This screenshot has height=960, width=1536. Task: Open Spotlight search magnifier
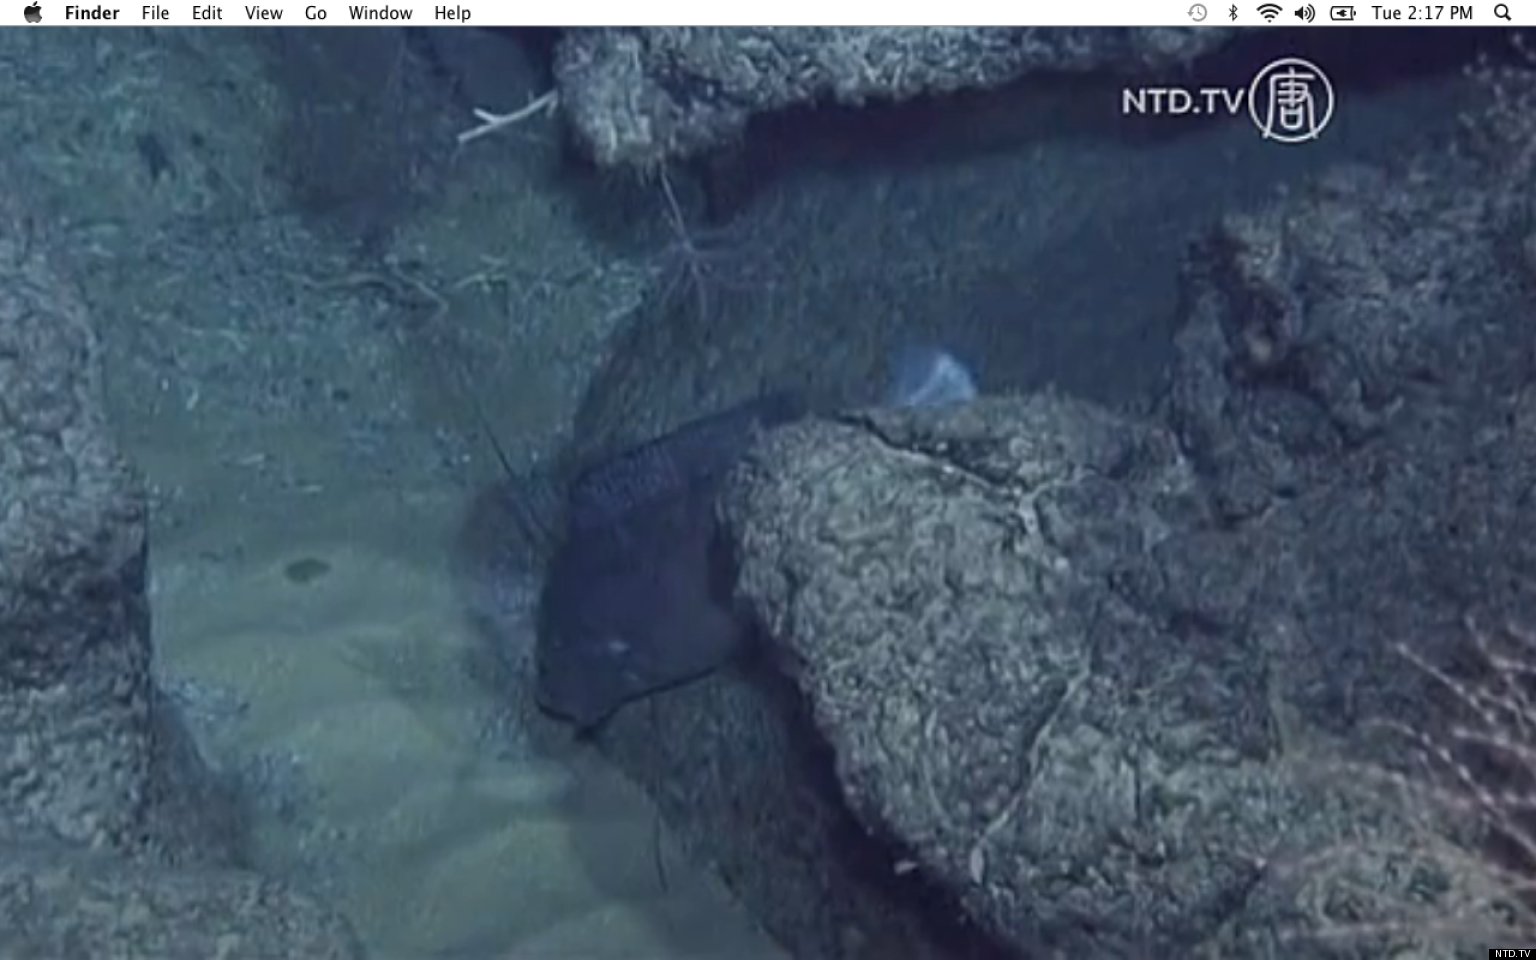[1502, 13]
